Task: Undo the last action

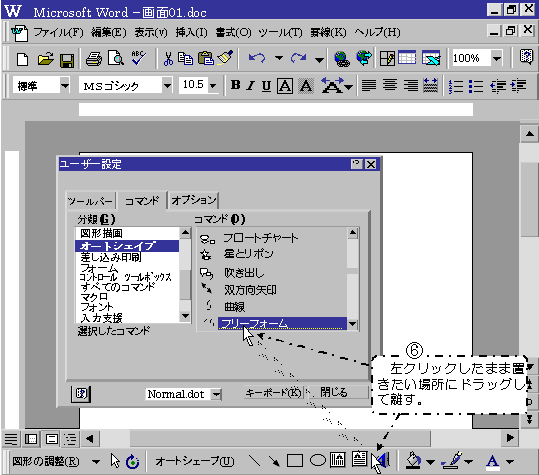Action: tap(257, 58)
